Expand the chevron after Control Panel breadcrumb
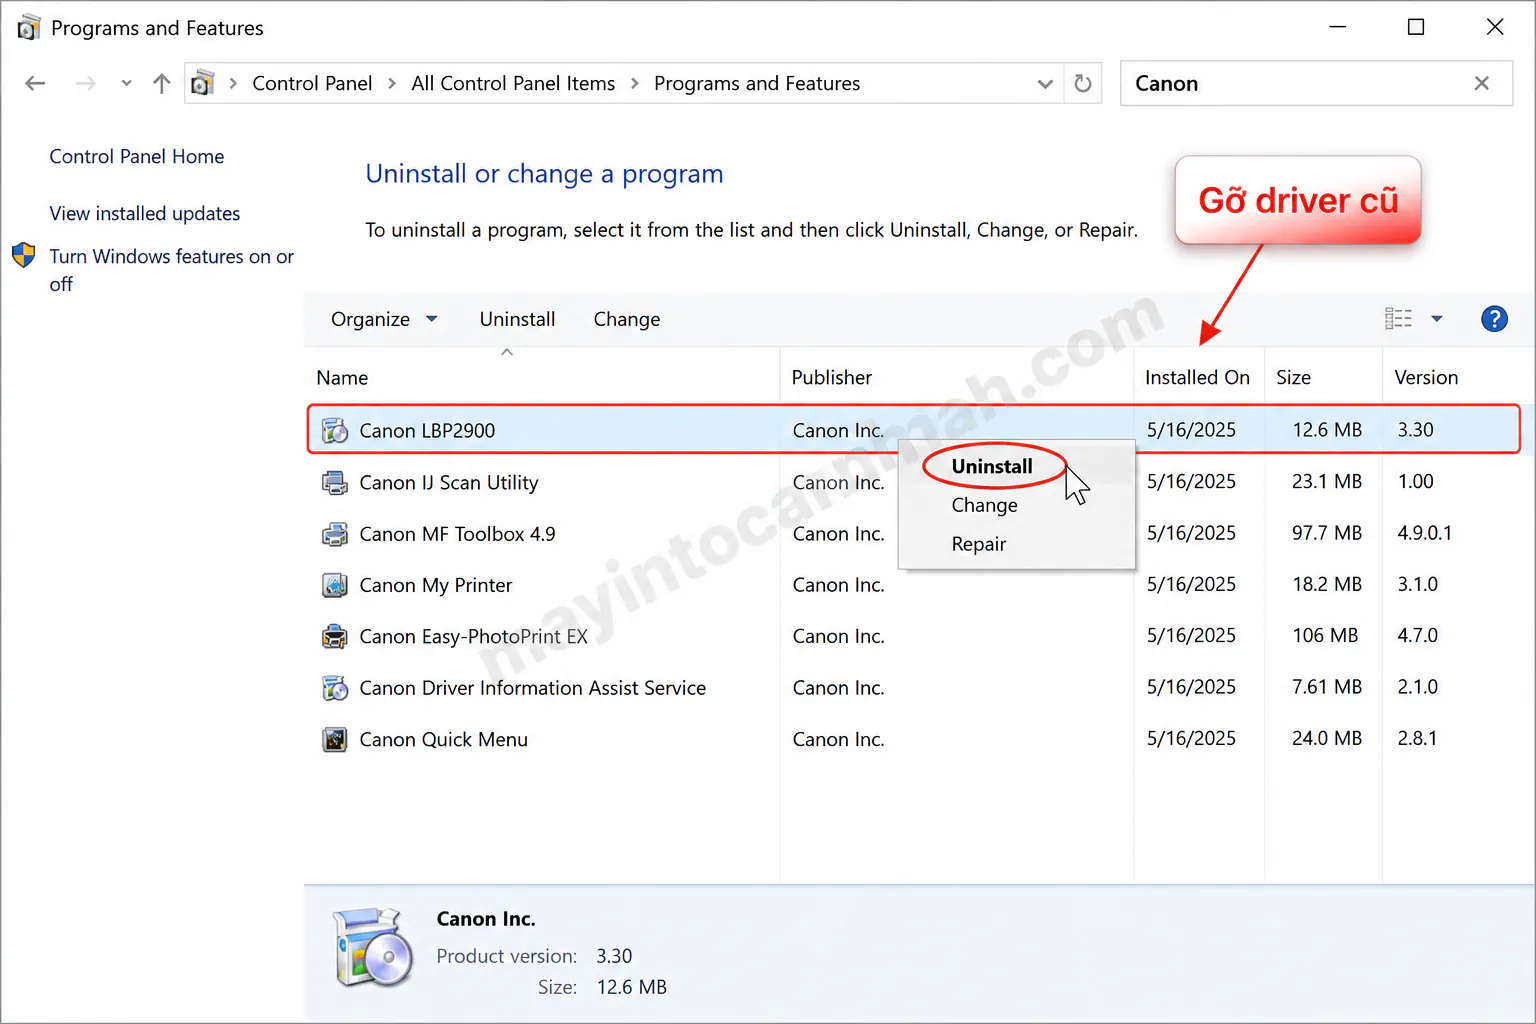The image size is (1536, 1024). pos(391,83)
